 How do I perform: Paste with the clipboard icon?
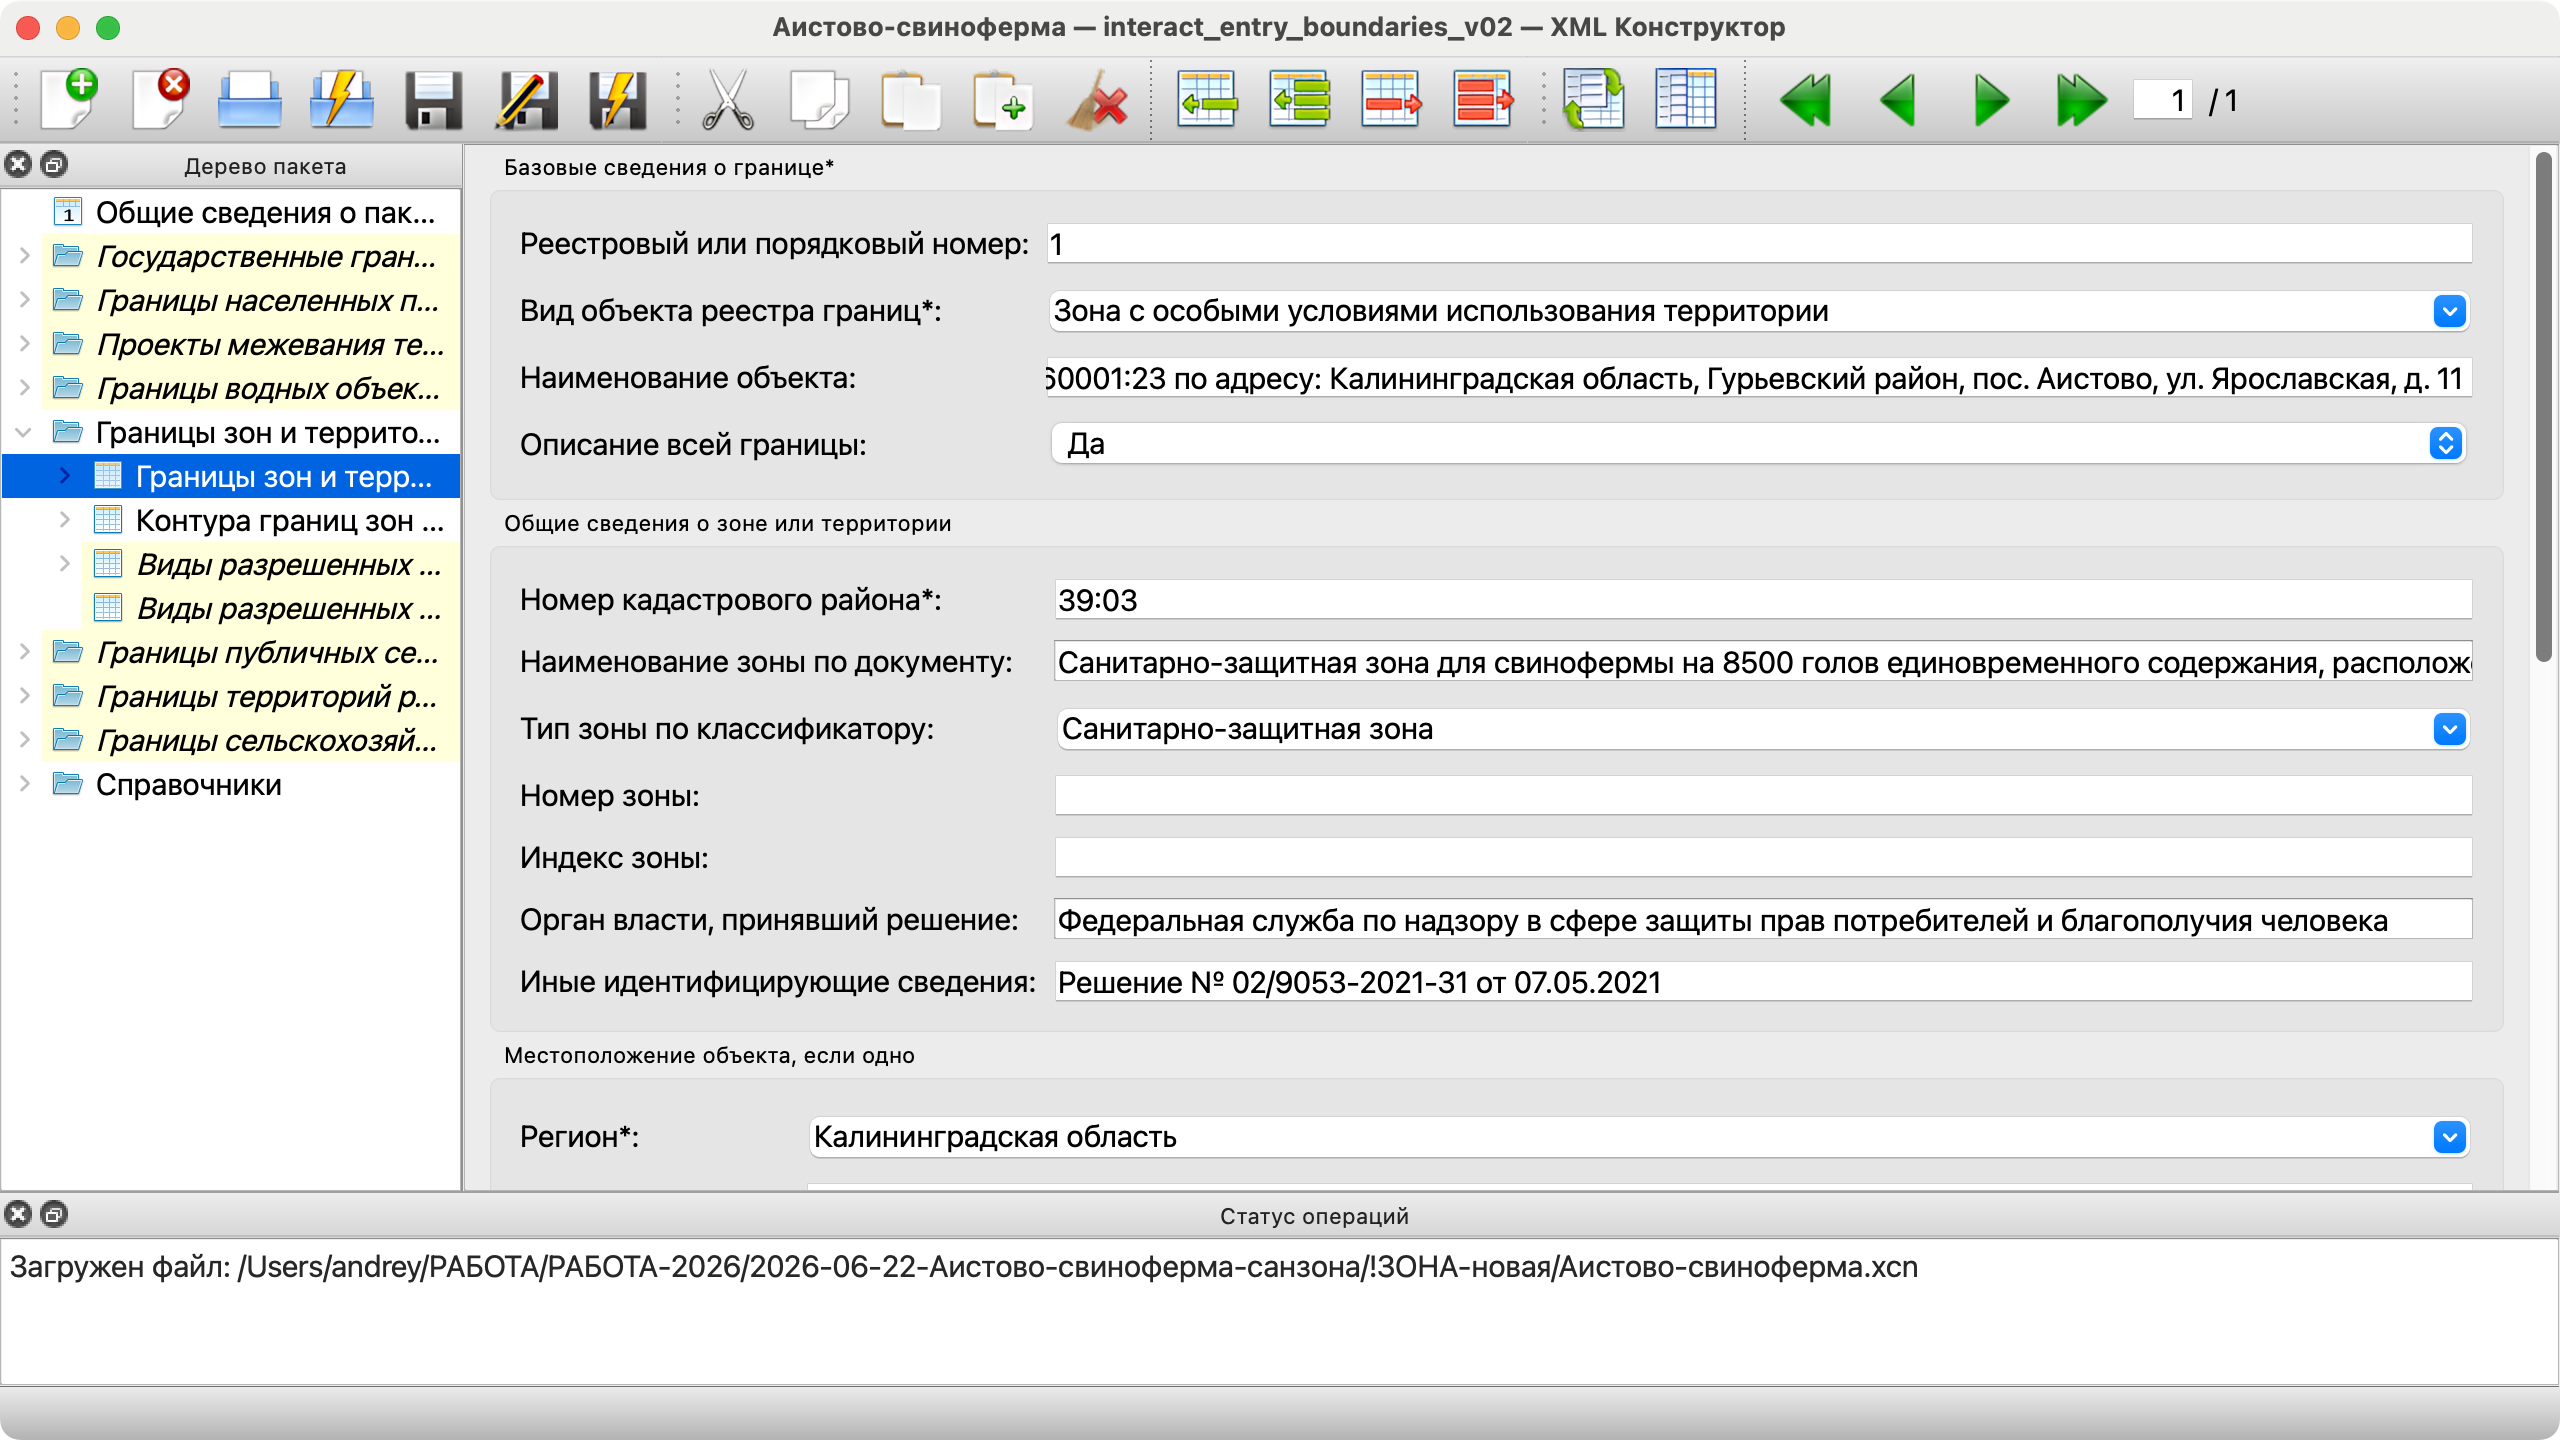click(911, 100)
